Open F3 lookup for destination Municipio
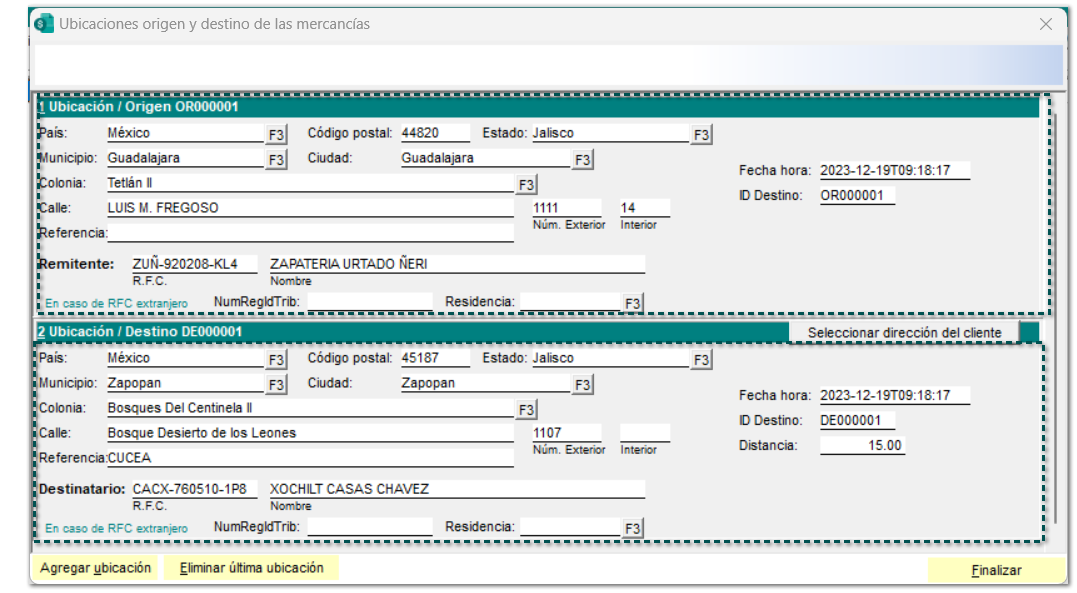 coord(276,384)
